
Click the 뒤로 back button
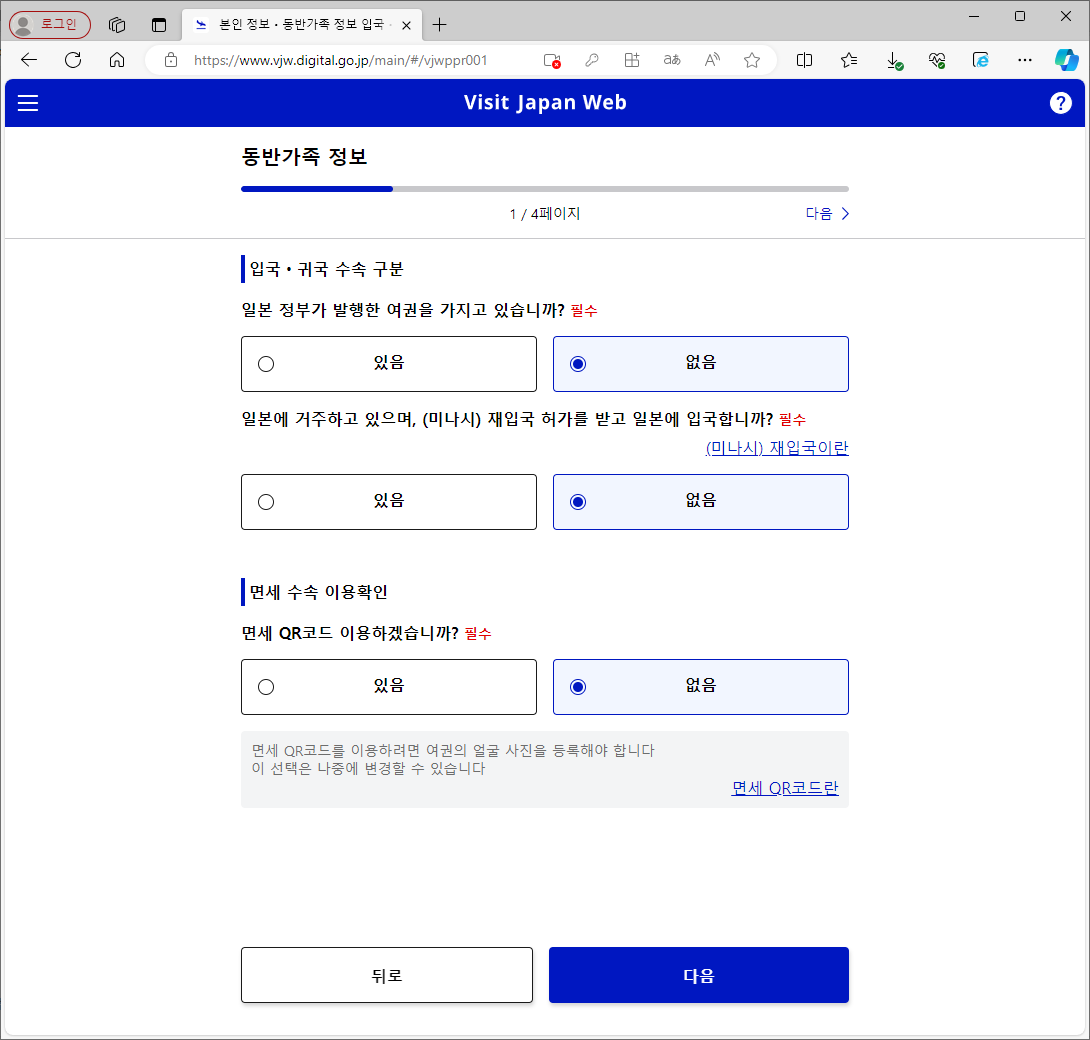387,975
